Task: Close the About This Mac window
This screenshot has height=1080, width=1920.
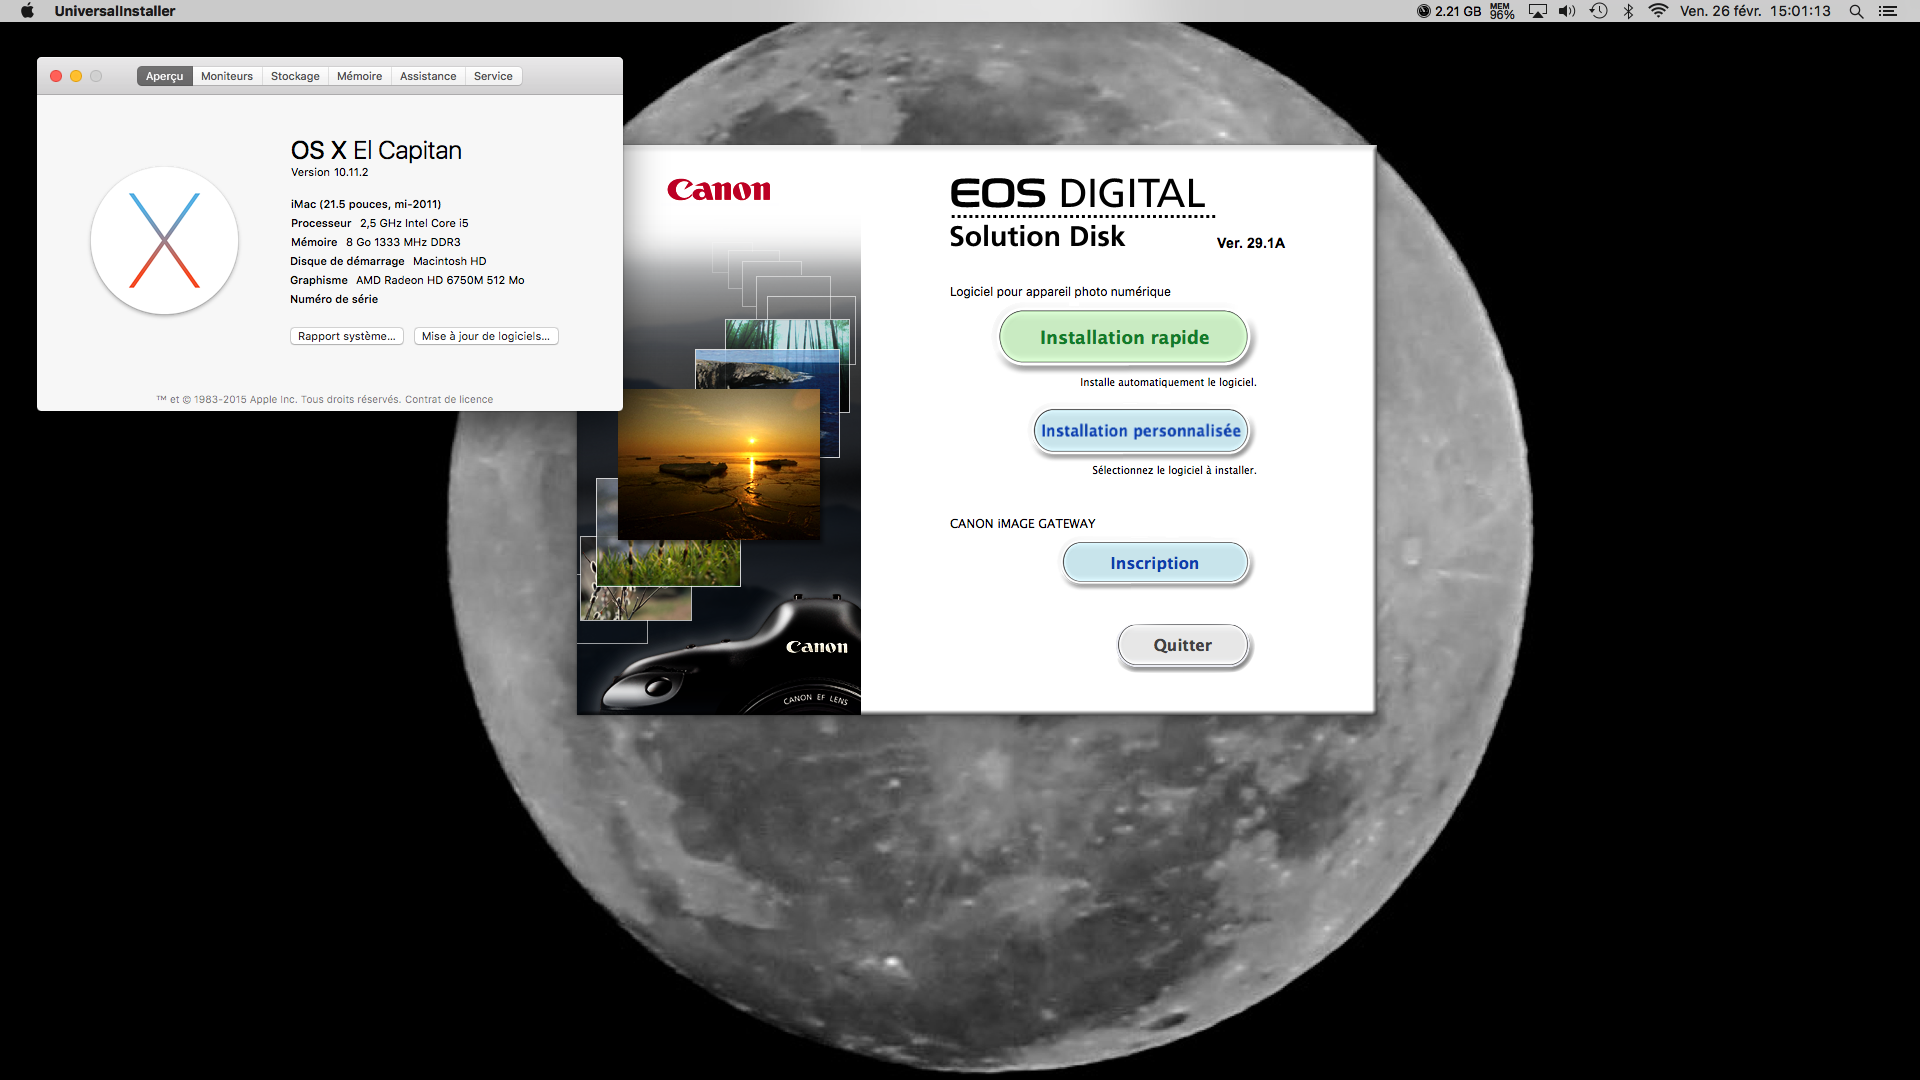Action: [56, 76]
